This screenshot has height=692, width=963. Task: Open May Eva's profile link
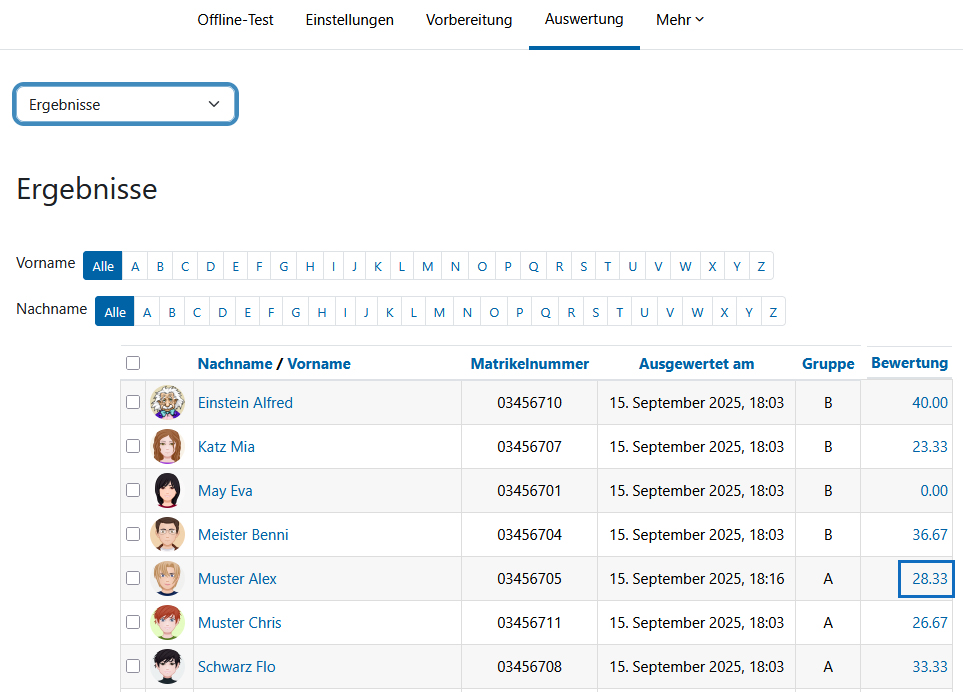[225, 491]
